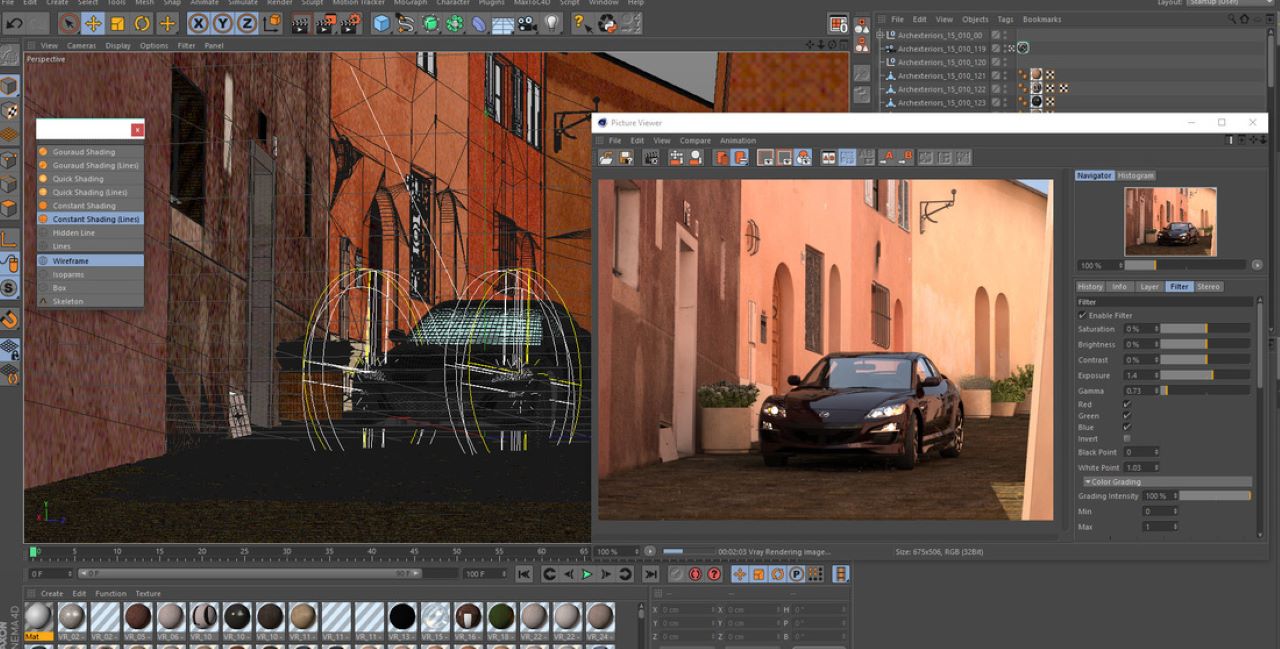1280x649 pixels.
Task: Toggle Green channel checkbox
Action: (1127, 416)
